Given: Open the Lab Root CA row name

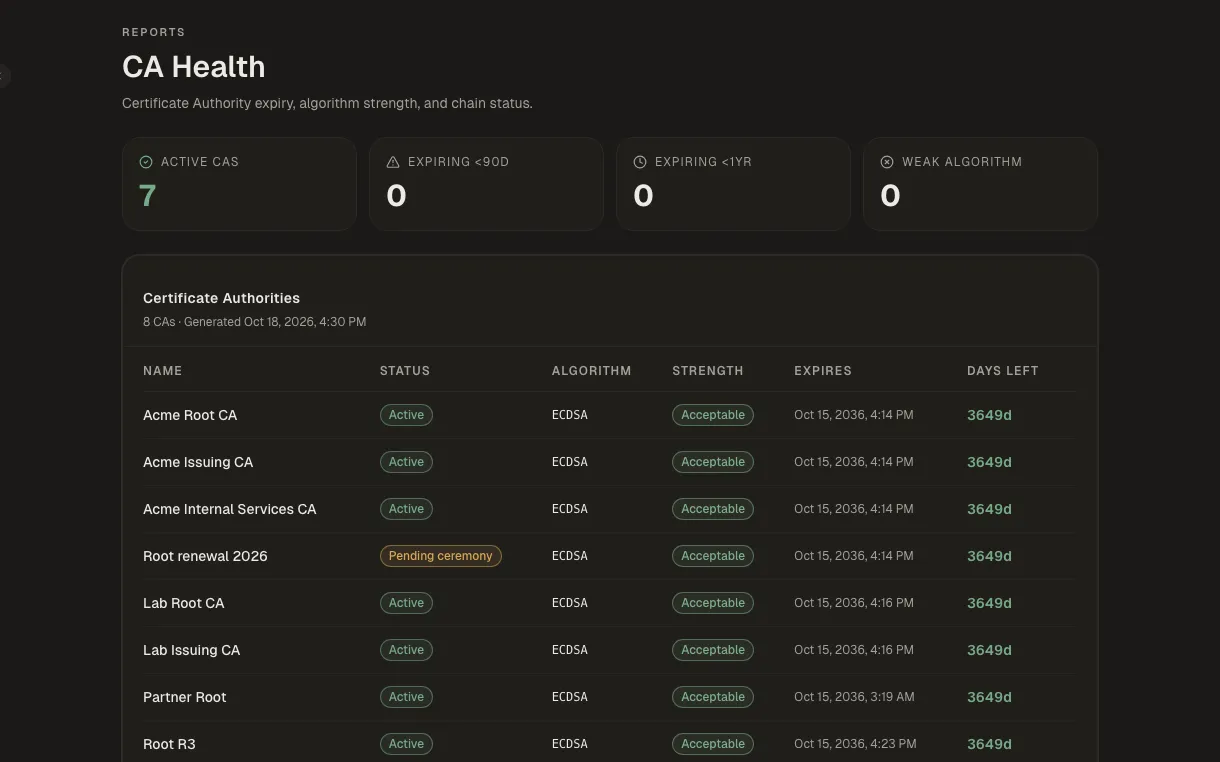Looking at the screenshot, I should tap(184, 603).
